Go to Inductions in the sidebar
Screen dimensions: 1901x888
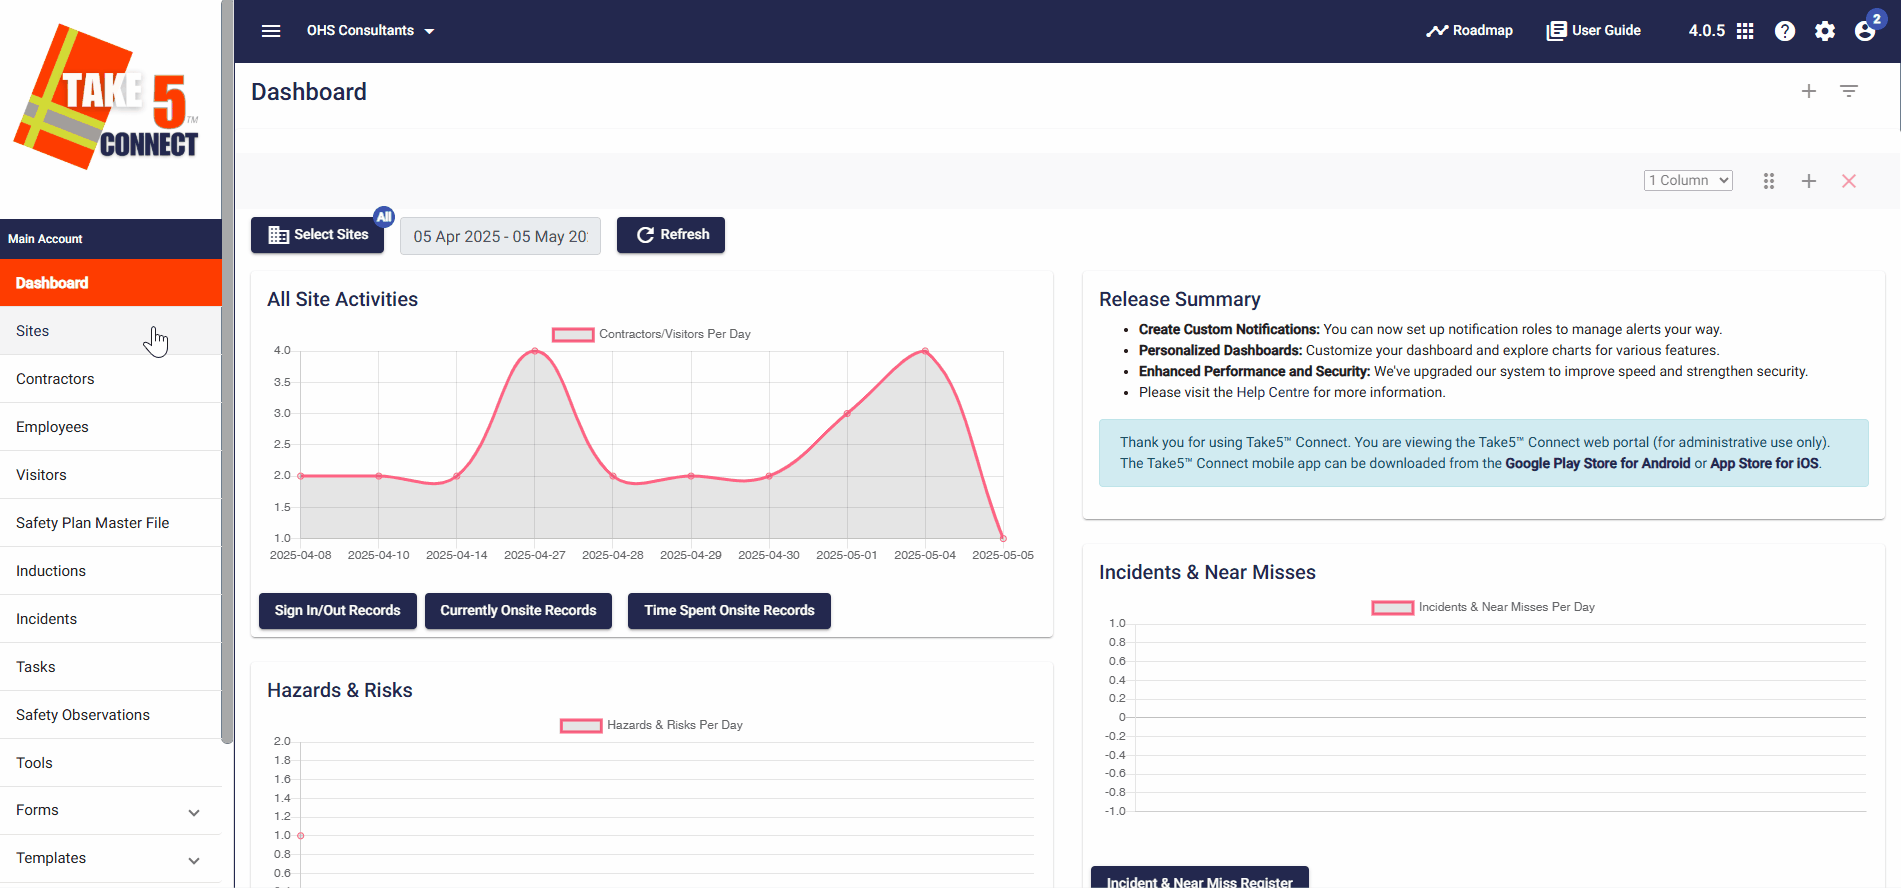(111, 571)
